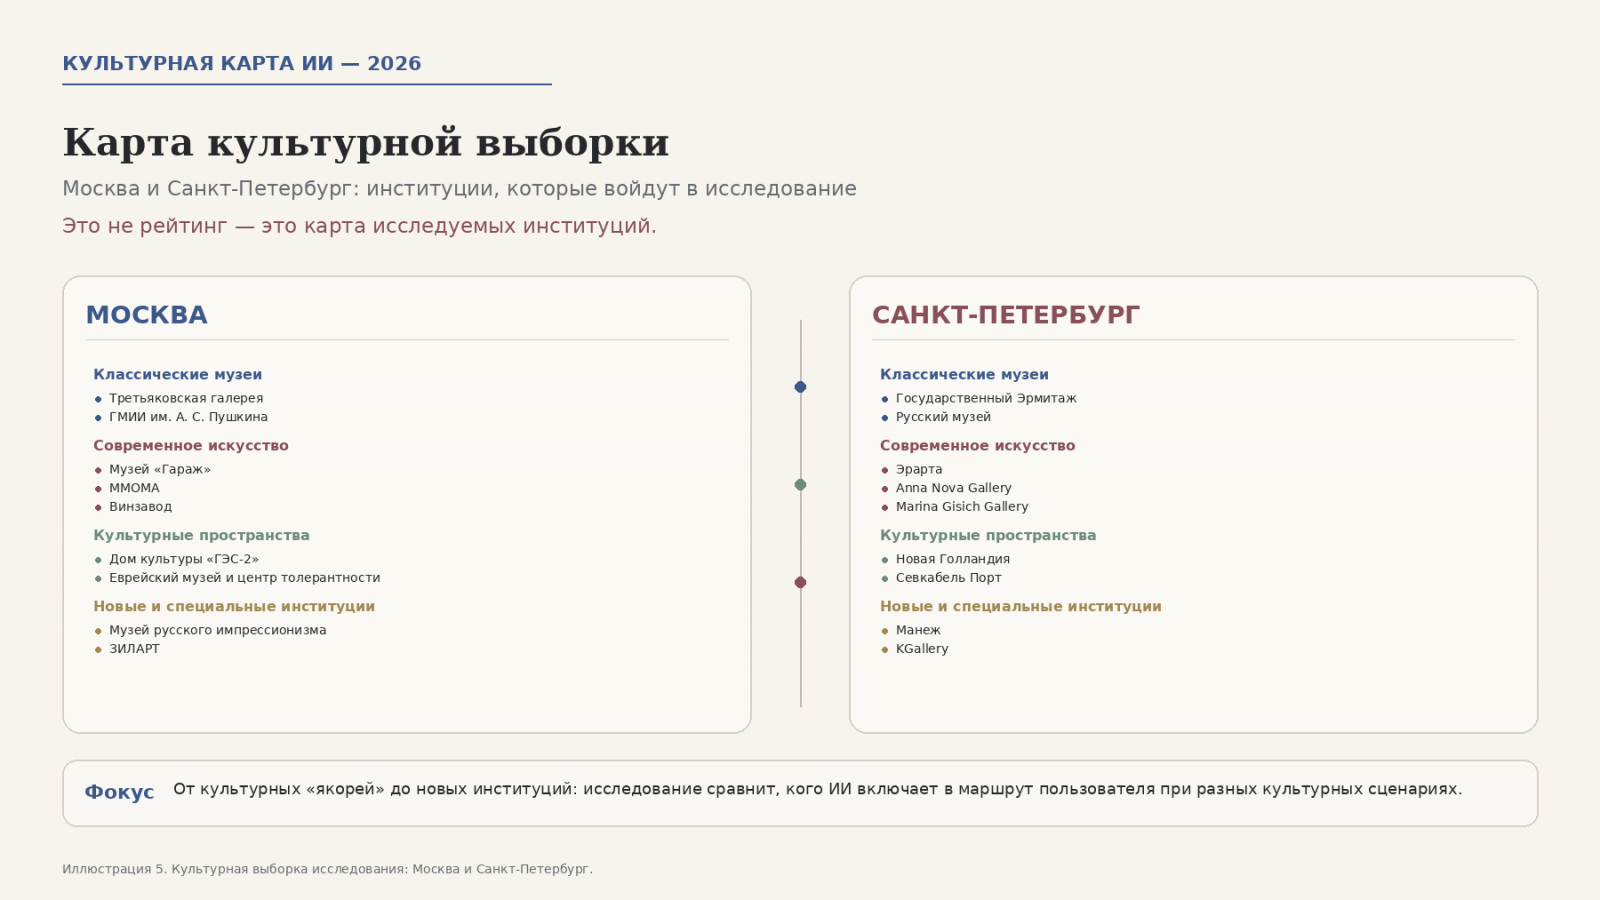Click "Государственный Эрмитаж"

986,398
